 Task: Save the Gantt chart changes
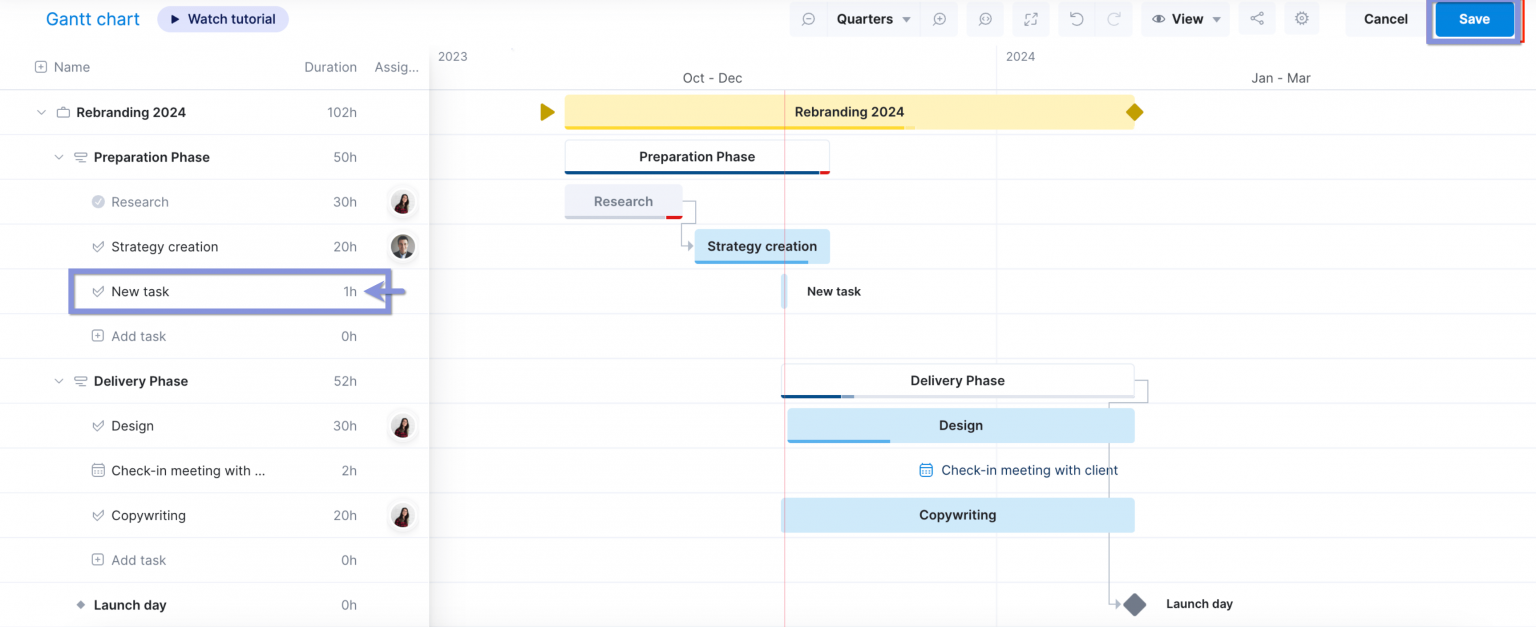click(x=1473, y=19)
